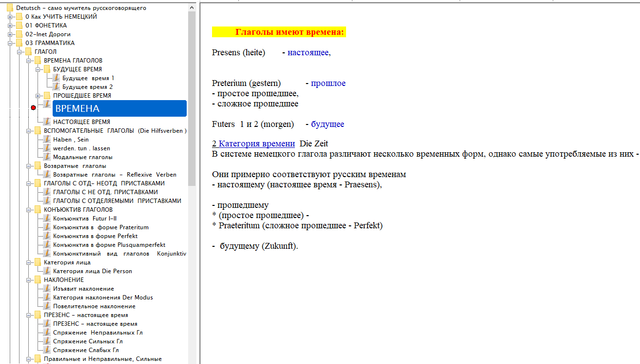Click note icon of 'Будущее время 2'
This screenshot has height=364, width=640.
tap(56, 87)
